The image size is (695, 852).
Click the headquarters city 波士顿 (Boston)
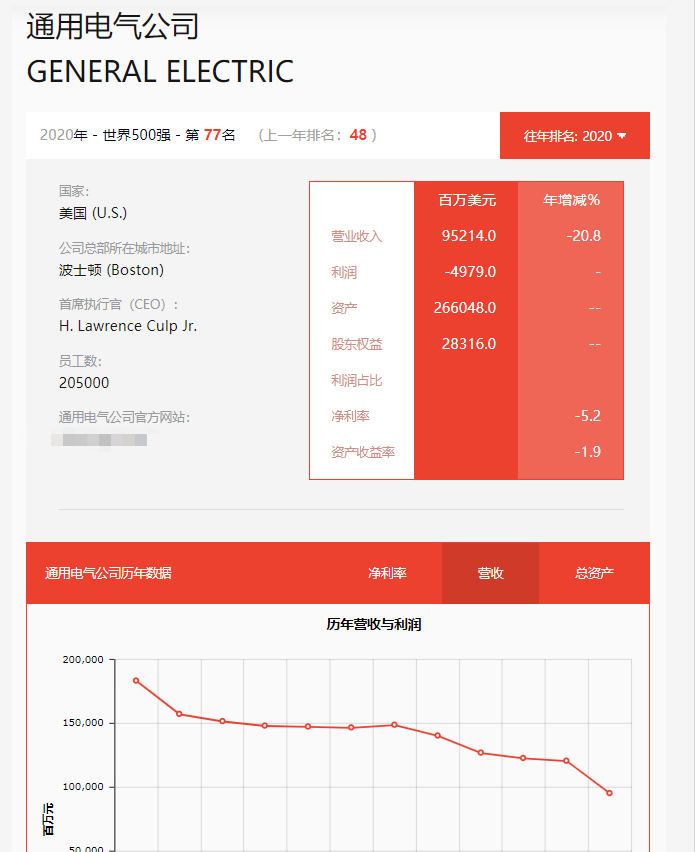(x=111, y=270)
